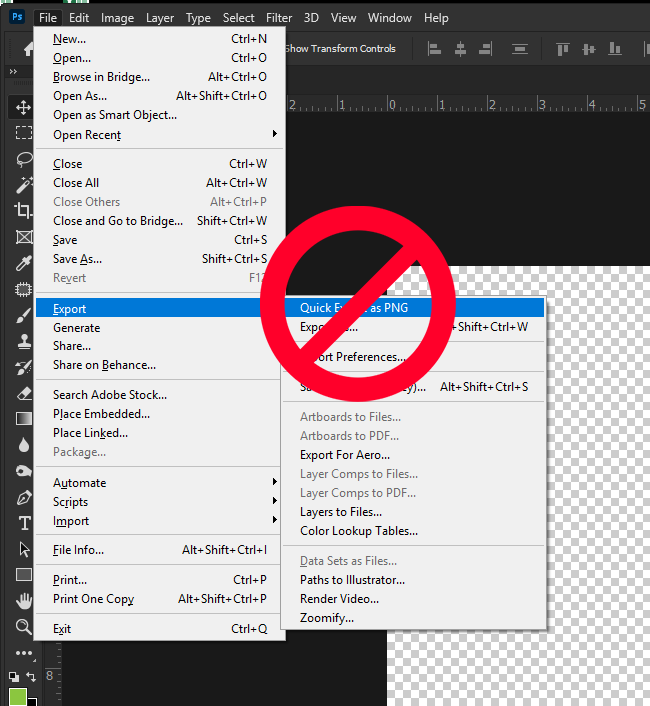Image resolution: width=650 pixels, height=706 pixels.
Task: Click the align horizontal centers icon
Action: tap(460, 49)
